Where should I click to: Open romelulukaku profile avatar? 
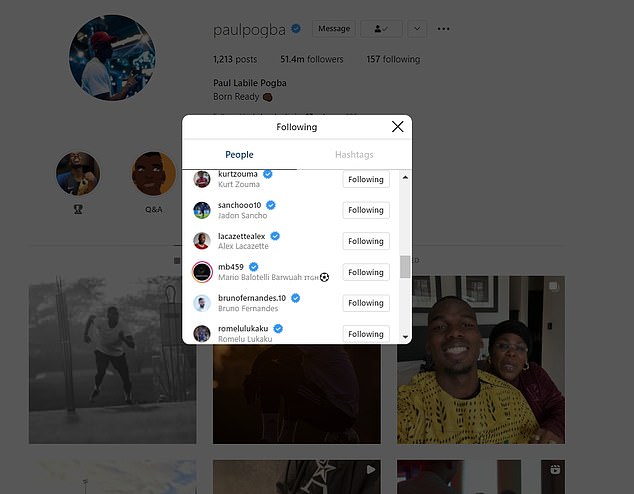tap(202, 334)
